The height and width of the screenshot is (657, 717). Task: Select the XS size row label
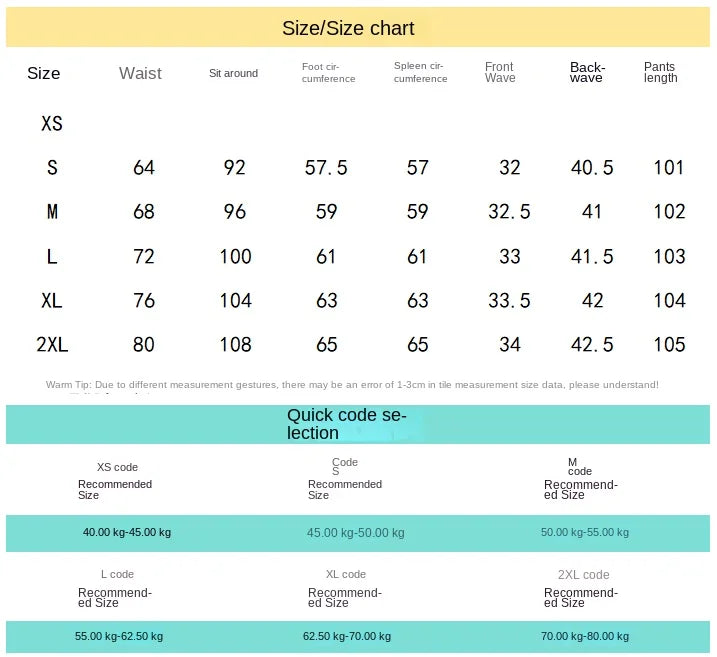[x=52, y=123]
